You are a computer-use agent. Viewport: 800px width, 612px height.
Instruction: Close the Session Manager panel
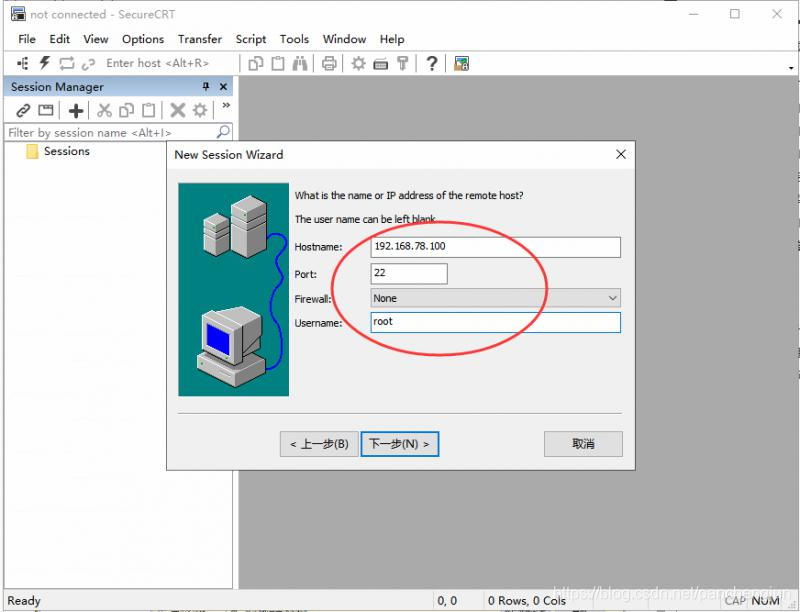tap(223, 87)
